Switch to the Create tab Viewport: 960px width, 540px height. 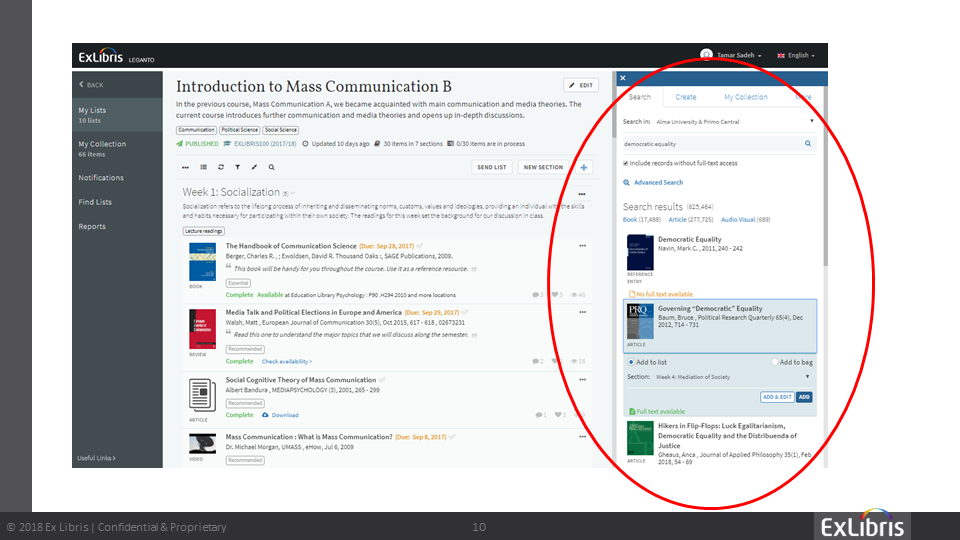point(686,97)
